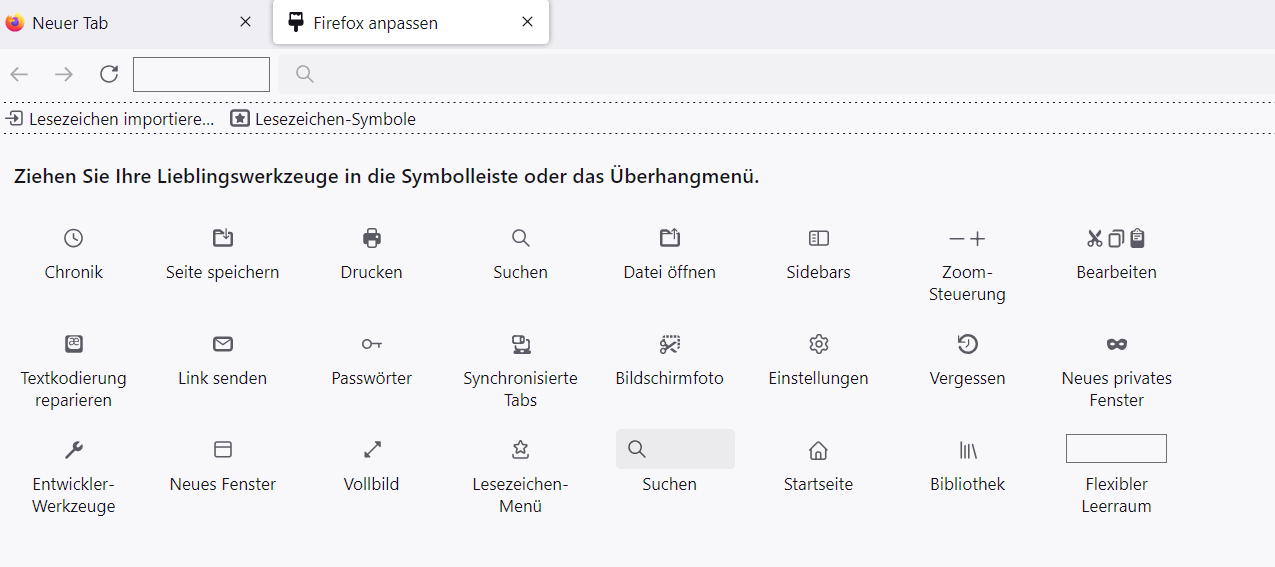Click the Einstellungen gear icon
This screenshot has height=567, width=1275.
point(818,344)
